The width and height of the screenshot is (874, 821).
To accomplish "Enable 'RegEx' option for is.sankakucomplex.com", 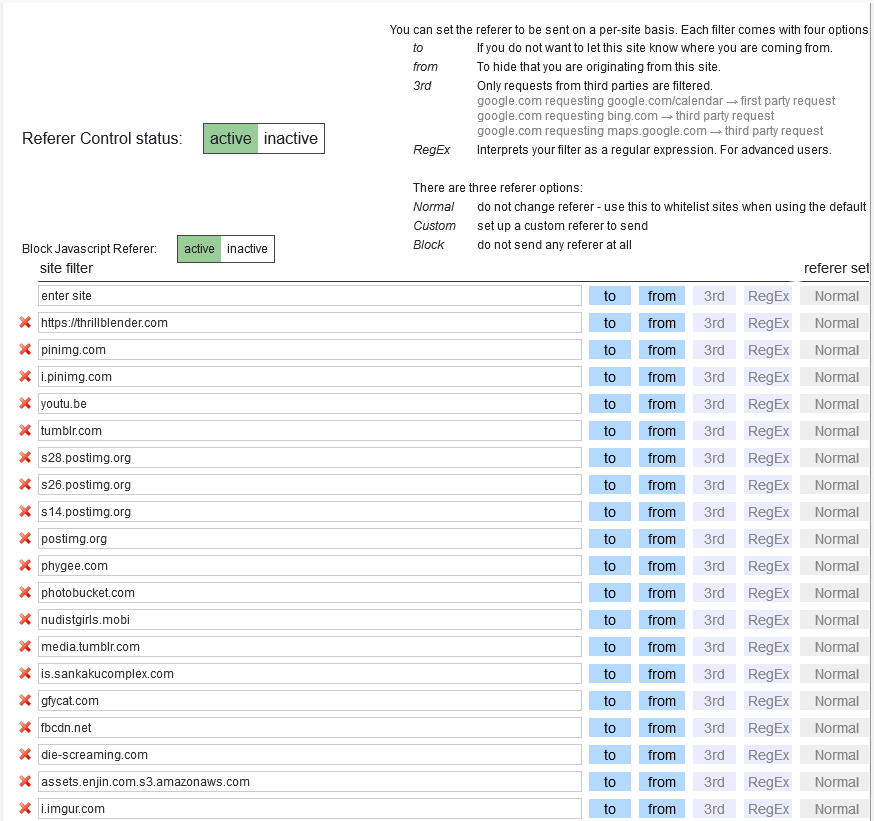I will coord(768,674).
